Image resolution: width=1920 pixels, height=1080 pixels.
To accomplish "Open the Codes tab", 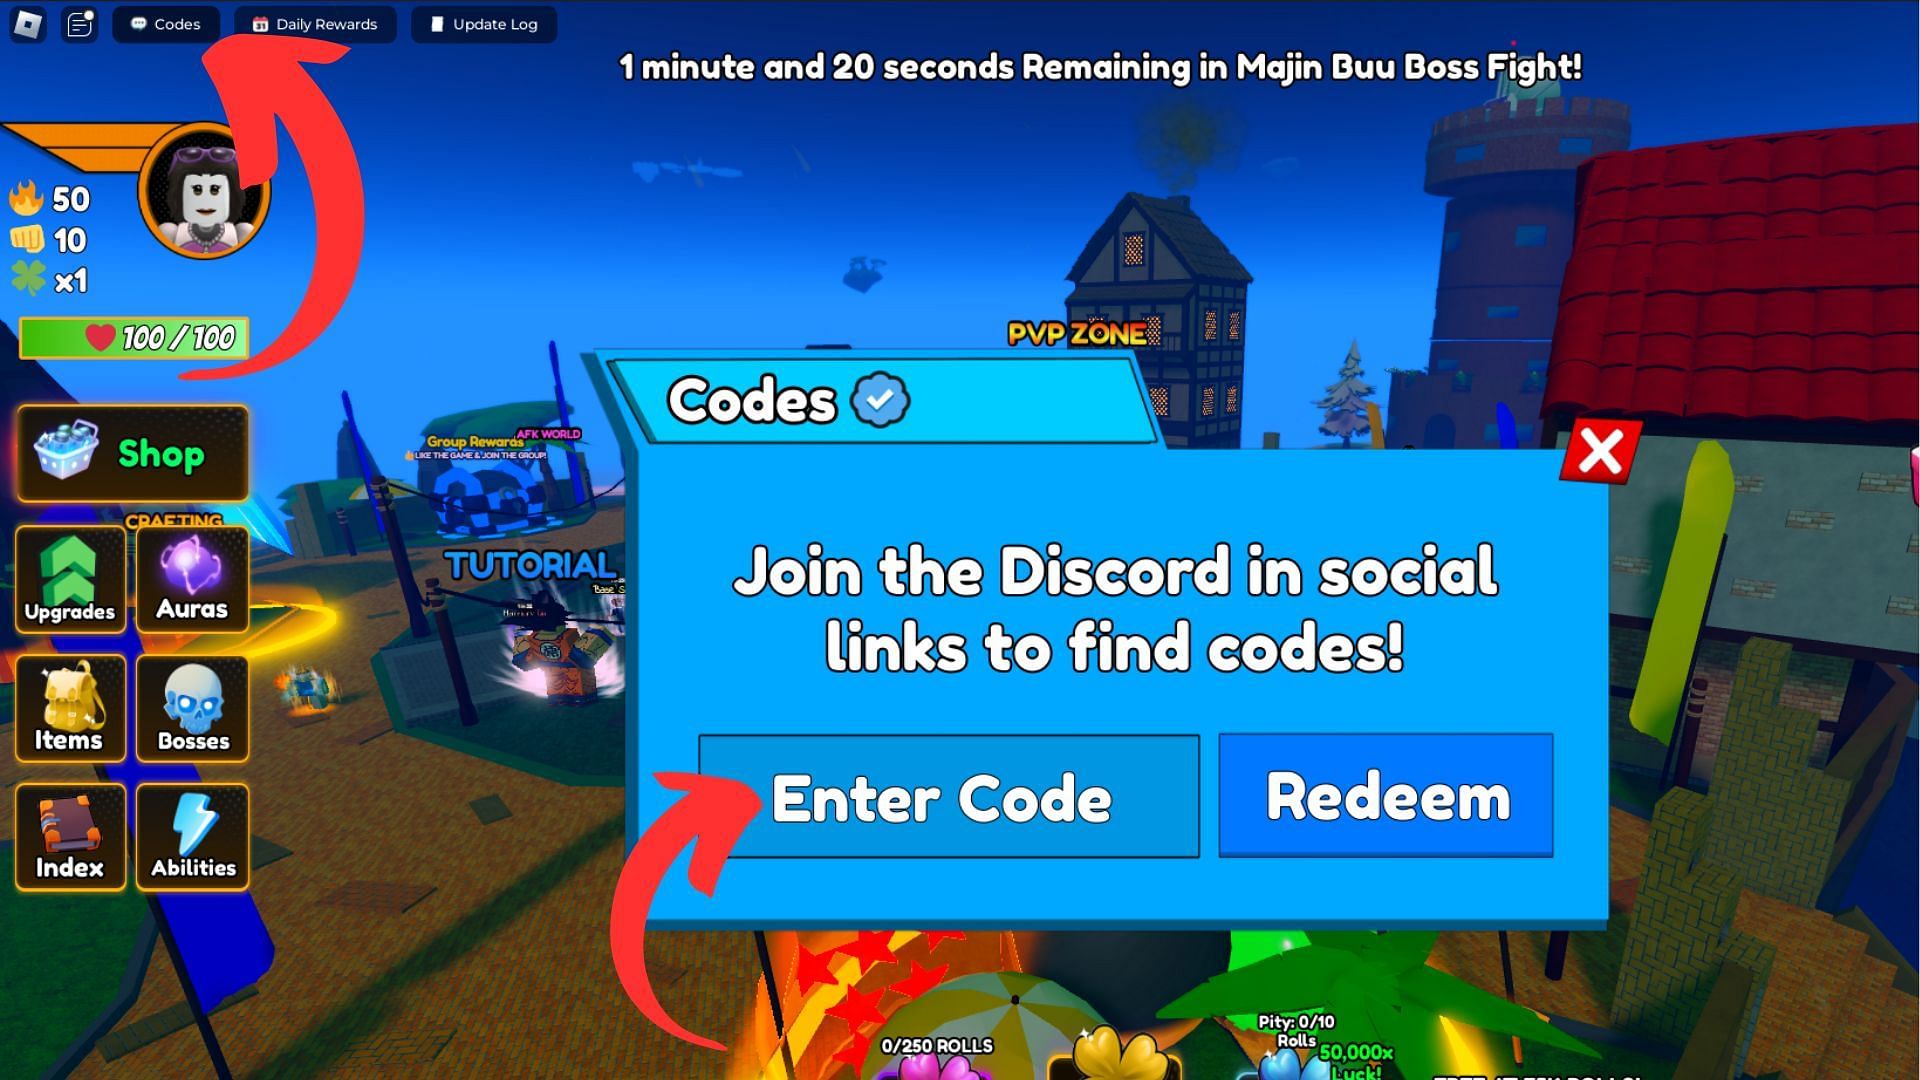I will (x=165, y=24).
